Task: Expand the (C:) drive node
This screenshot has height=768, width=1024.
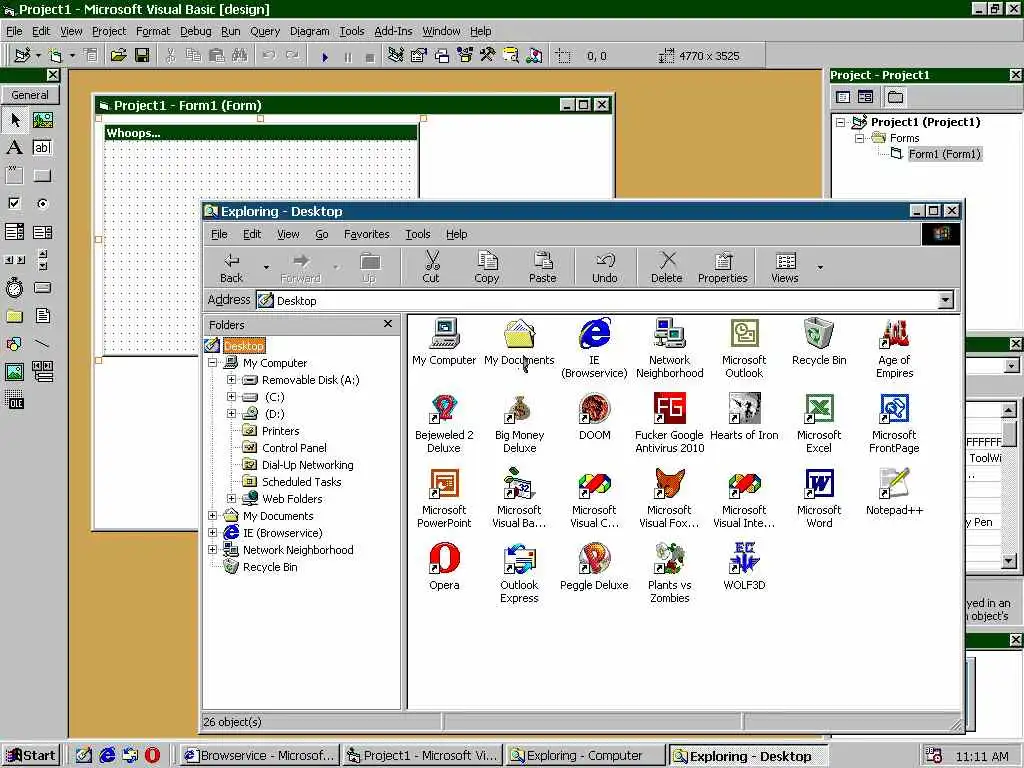Action: [x=231, y=396]
